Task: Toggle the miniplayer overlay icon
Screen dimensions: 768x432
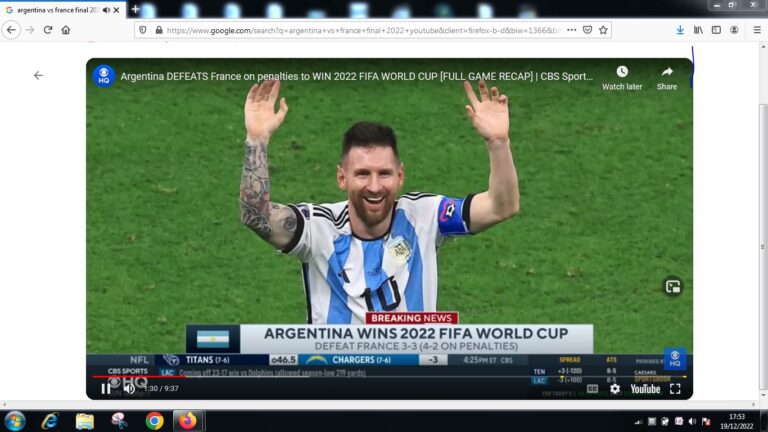Action: [x=672, y=287]
